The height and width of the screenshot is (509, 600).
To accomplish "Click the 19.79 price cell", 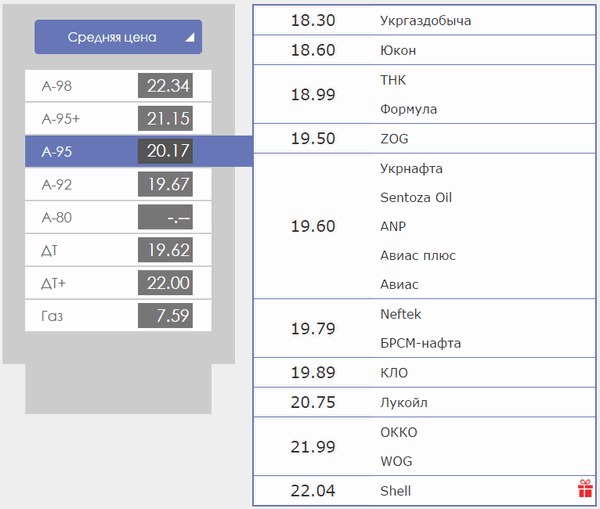I will tap(313, 329).
